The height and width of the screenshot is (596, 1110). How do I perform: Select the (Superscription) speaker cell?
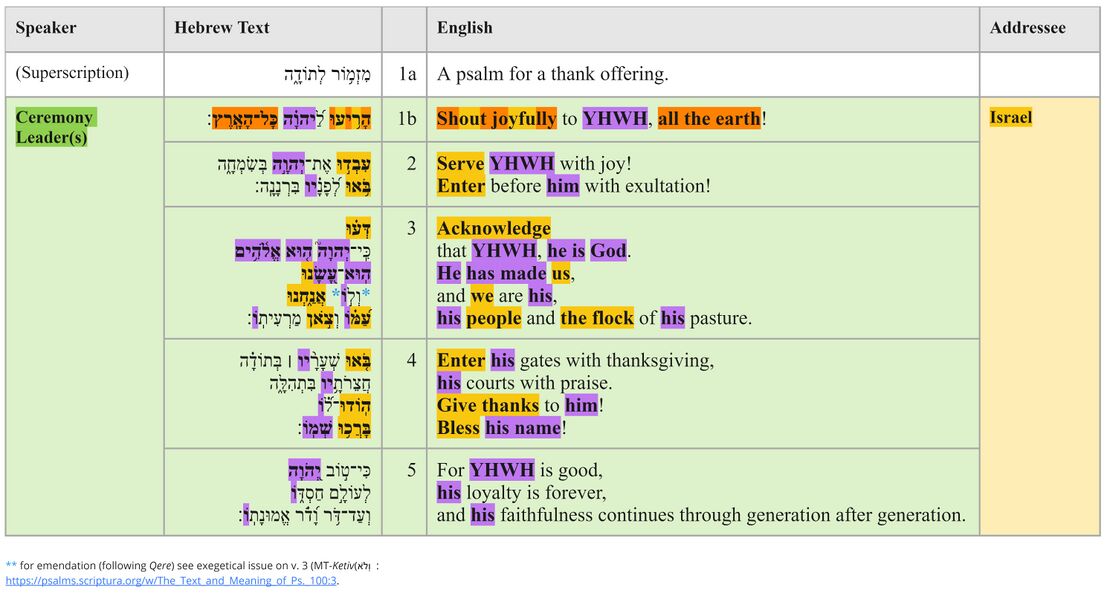click(72, 73)
